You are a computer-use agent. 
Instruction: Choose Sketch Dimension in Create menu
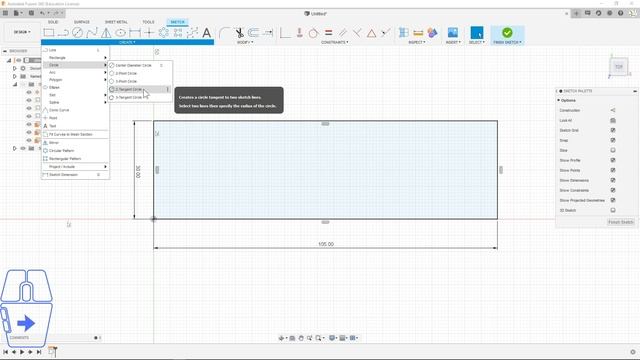pyautogui.click(x=76, y=175)
